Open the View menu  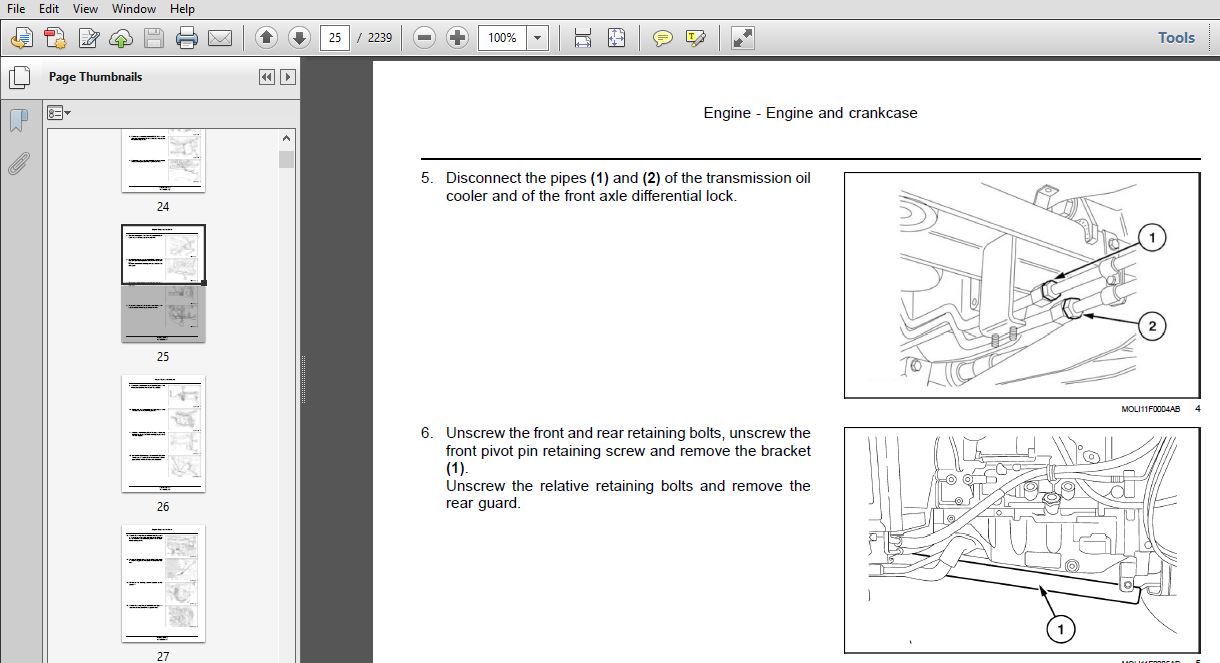(85, 9)
